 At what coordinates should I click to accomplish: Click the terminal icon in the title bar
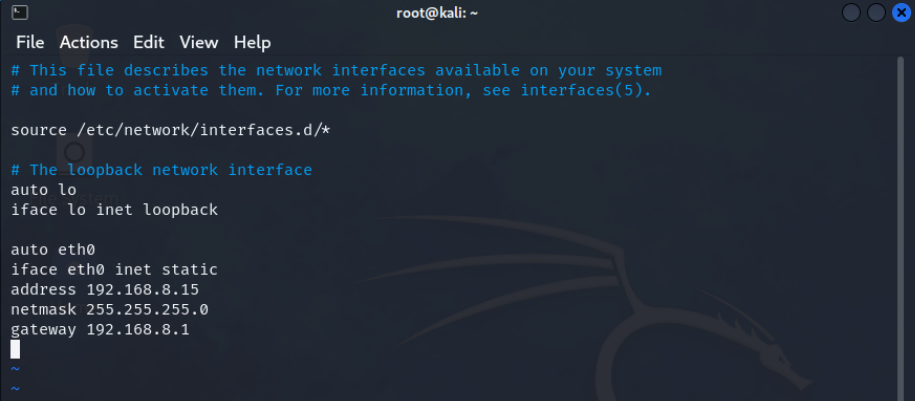point(21,13)
